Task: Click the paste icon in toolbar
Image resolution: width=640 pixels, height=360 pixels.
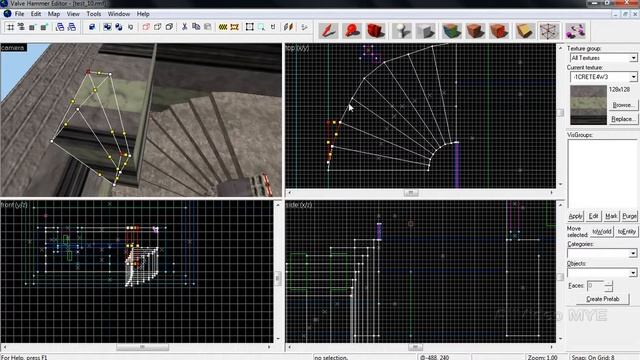Action: [x=208, y=27]
